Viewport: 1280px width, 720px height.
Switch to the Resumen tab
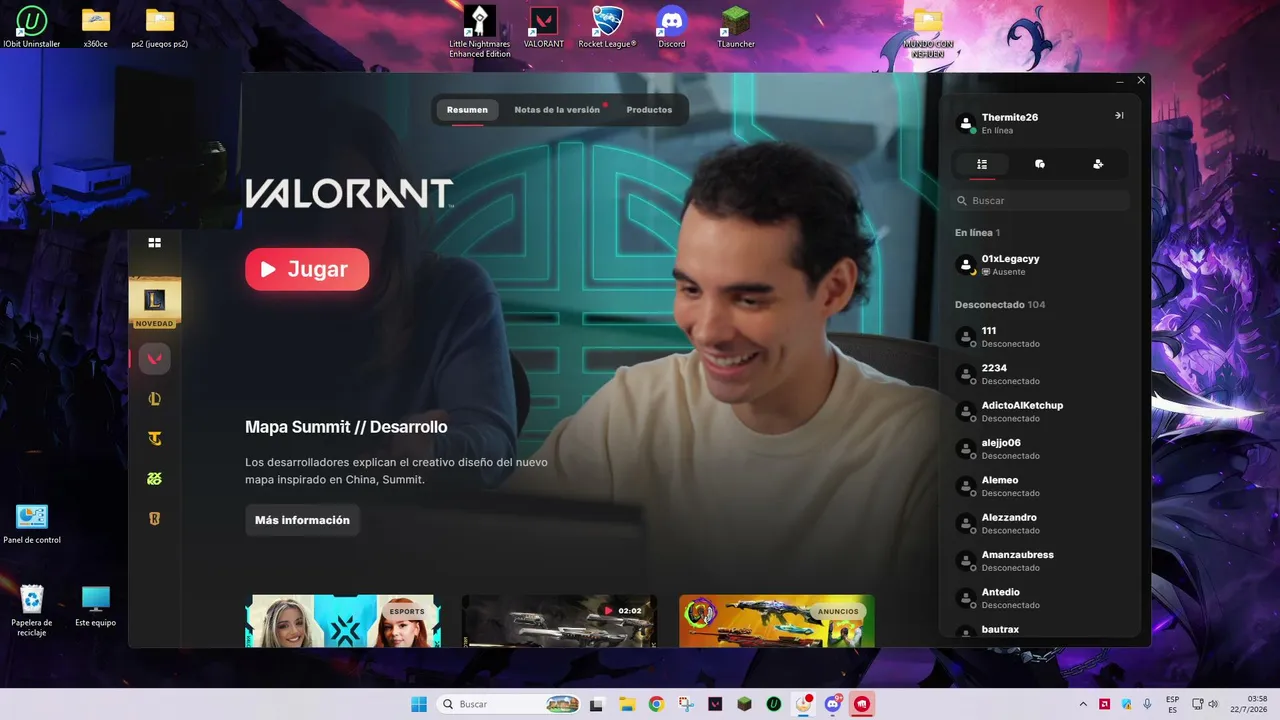point(467,110)
